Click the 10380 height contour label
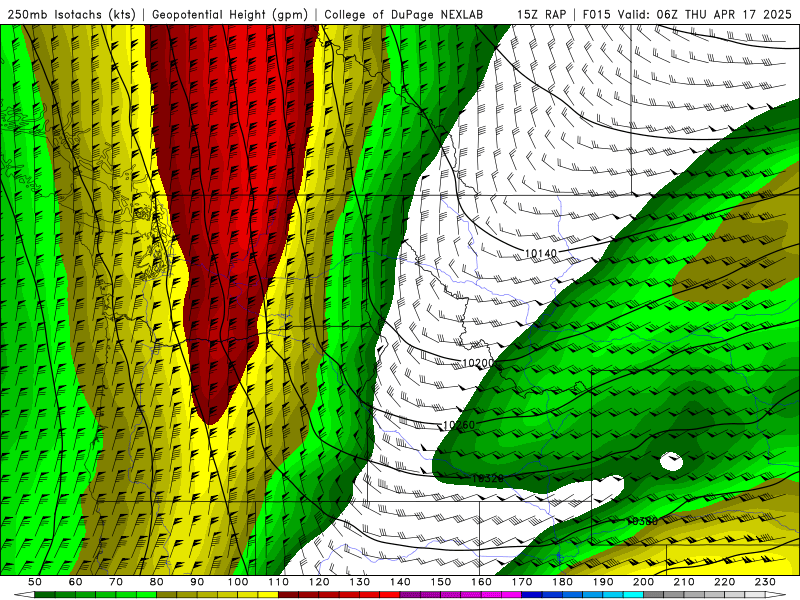Viewport: 800px width, 600px height. point(642,521)
